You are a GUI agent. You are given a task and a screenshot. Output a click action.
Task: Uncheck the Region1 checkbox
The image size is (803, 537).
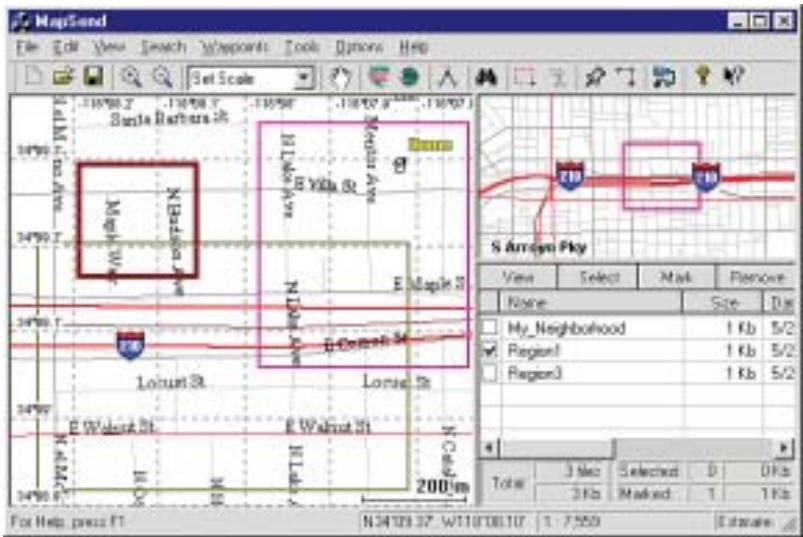[490, 350]
